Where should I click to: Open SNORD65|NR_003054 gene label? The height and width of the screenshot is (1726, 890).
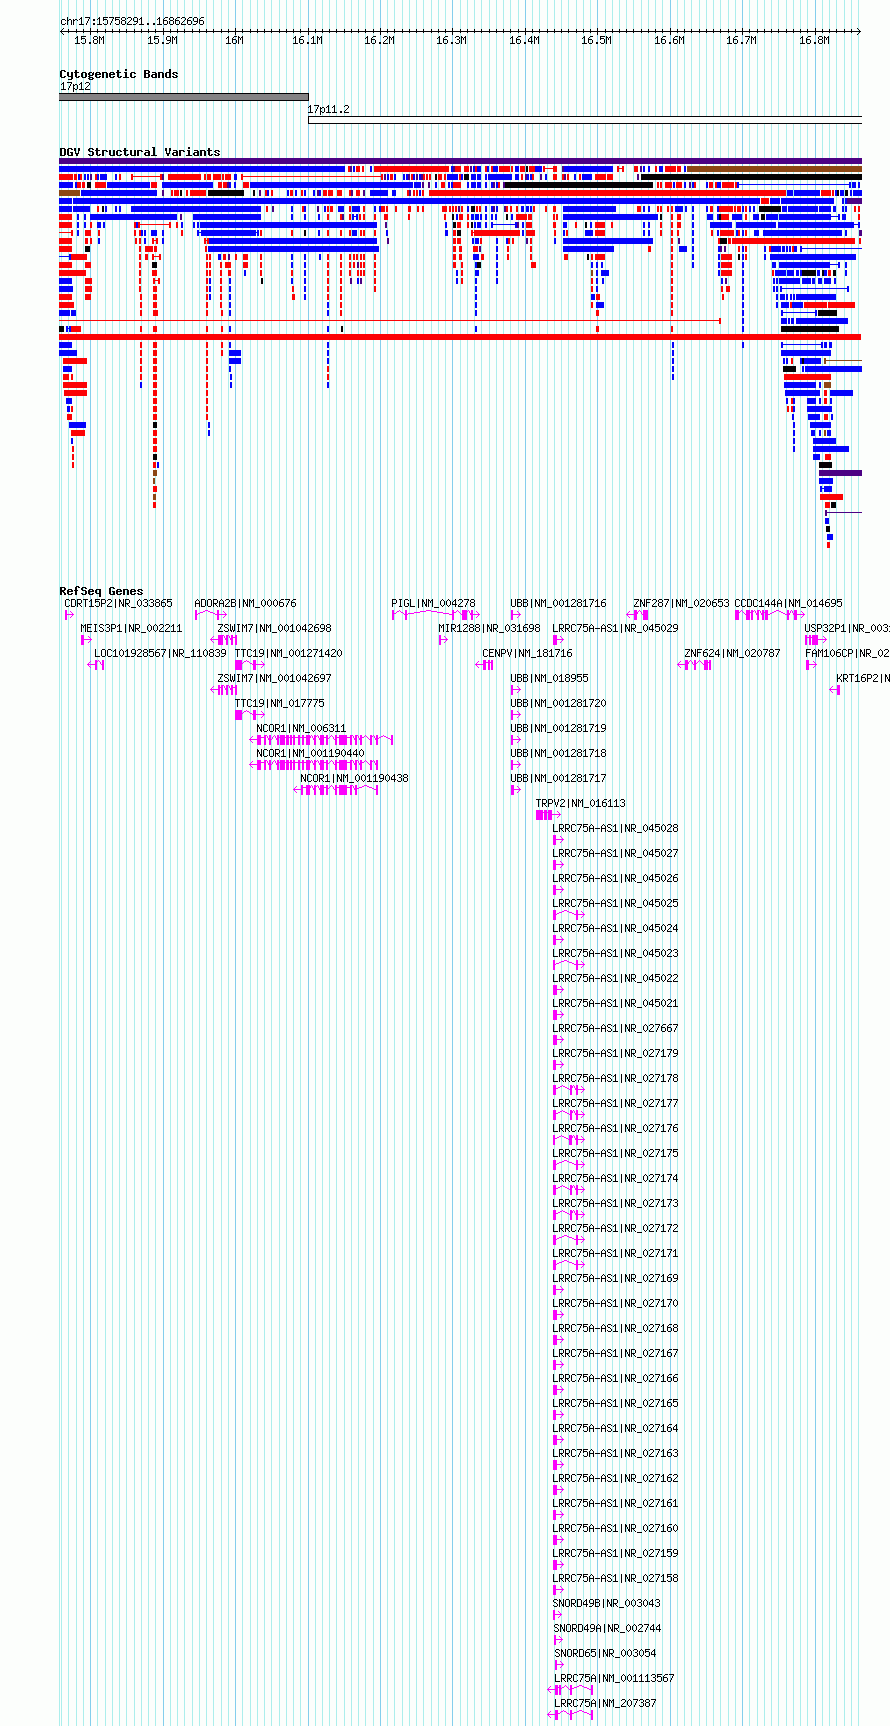tap(605, 1653)
